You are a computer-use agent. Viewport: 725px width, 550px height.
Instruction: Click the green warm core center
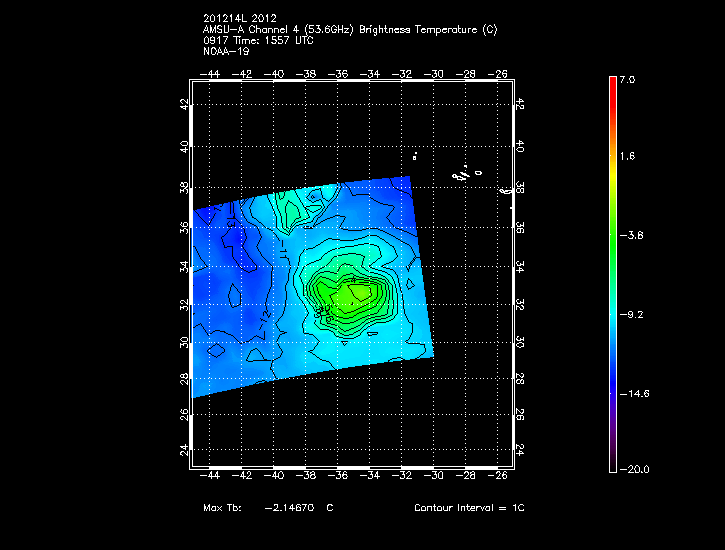point(350,293)
